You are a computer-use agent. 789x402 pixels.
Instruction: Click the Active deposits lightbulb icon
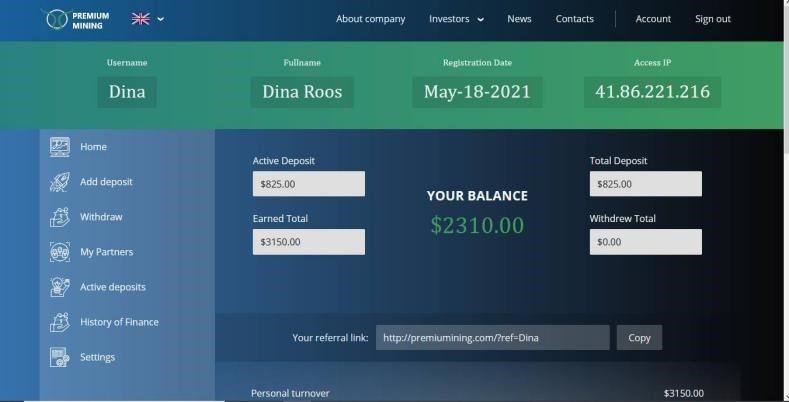tap(60, 287)
